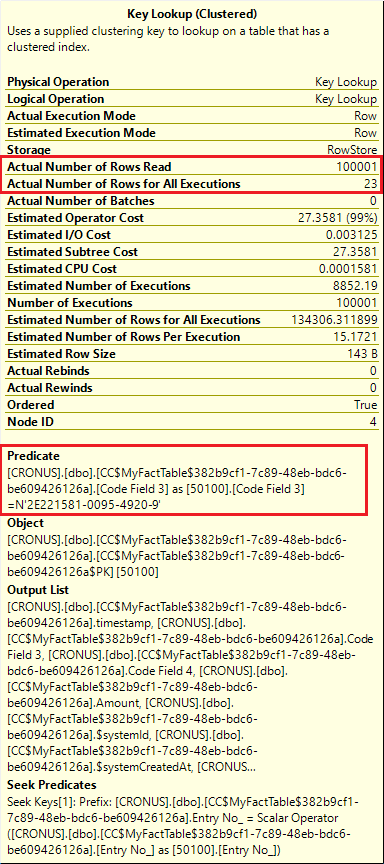Click the 8852.19 estimated executions value
Image resolution: width=384 pixels, height=864 pixels.
tap(356, 287)
